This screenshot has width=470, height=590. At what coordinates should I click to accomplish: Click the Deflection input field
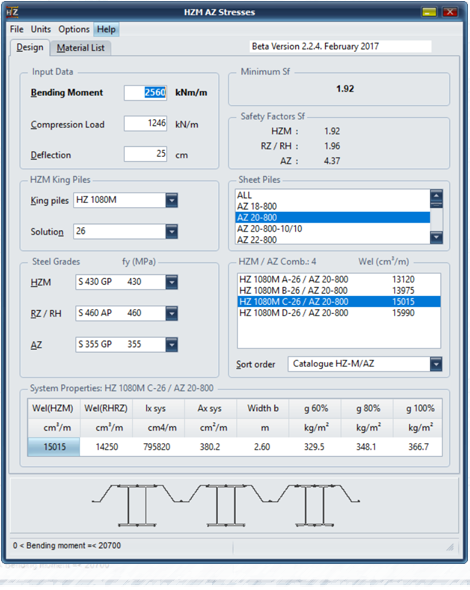[x=146, y=154]
